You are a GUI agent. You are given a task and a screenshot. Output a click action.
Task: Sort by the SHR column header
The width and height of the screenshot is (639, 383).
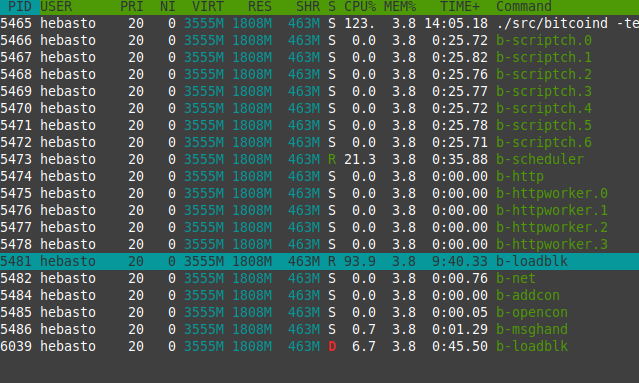click(x=308, y=7)
